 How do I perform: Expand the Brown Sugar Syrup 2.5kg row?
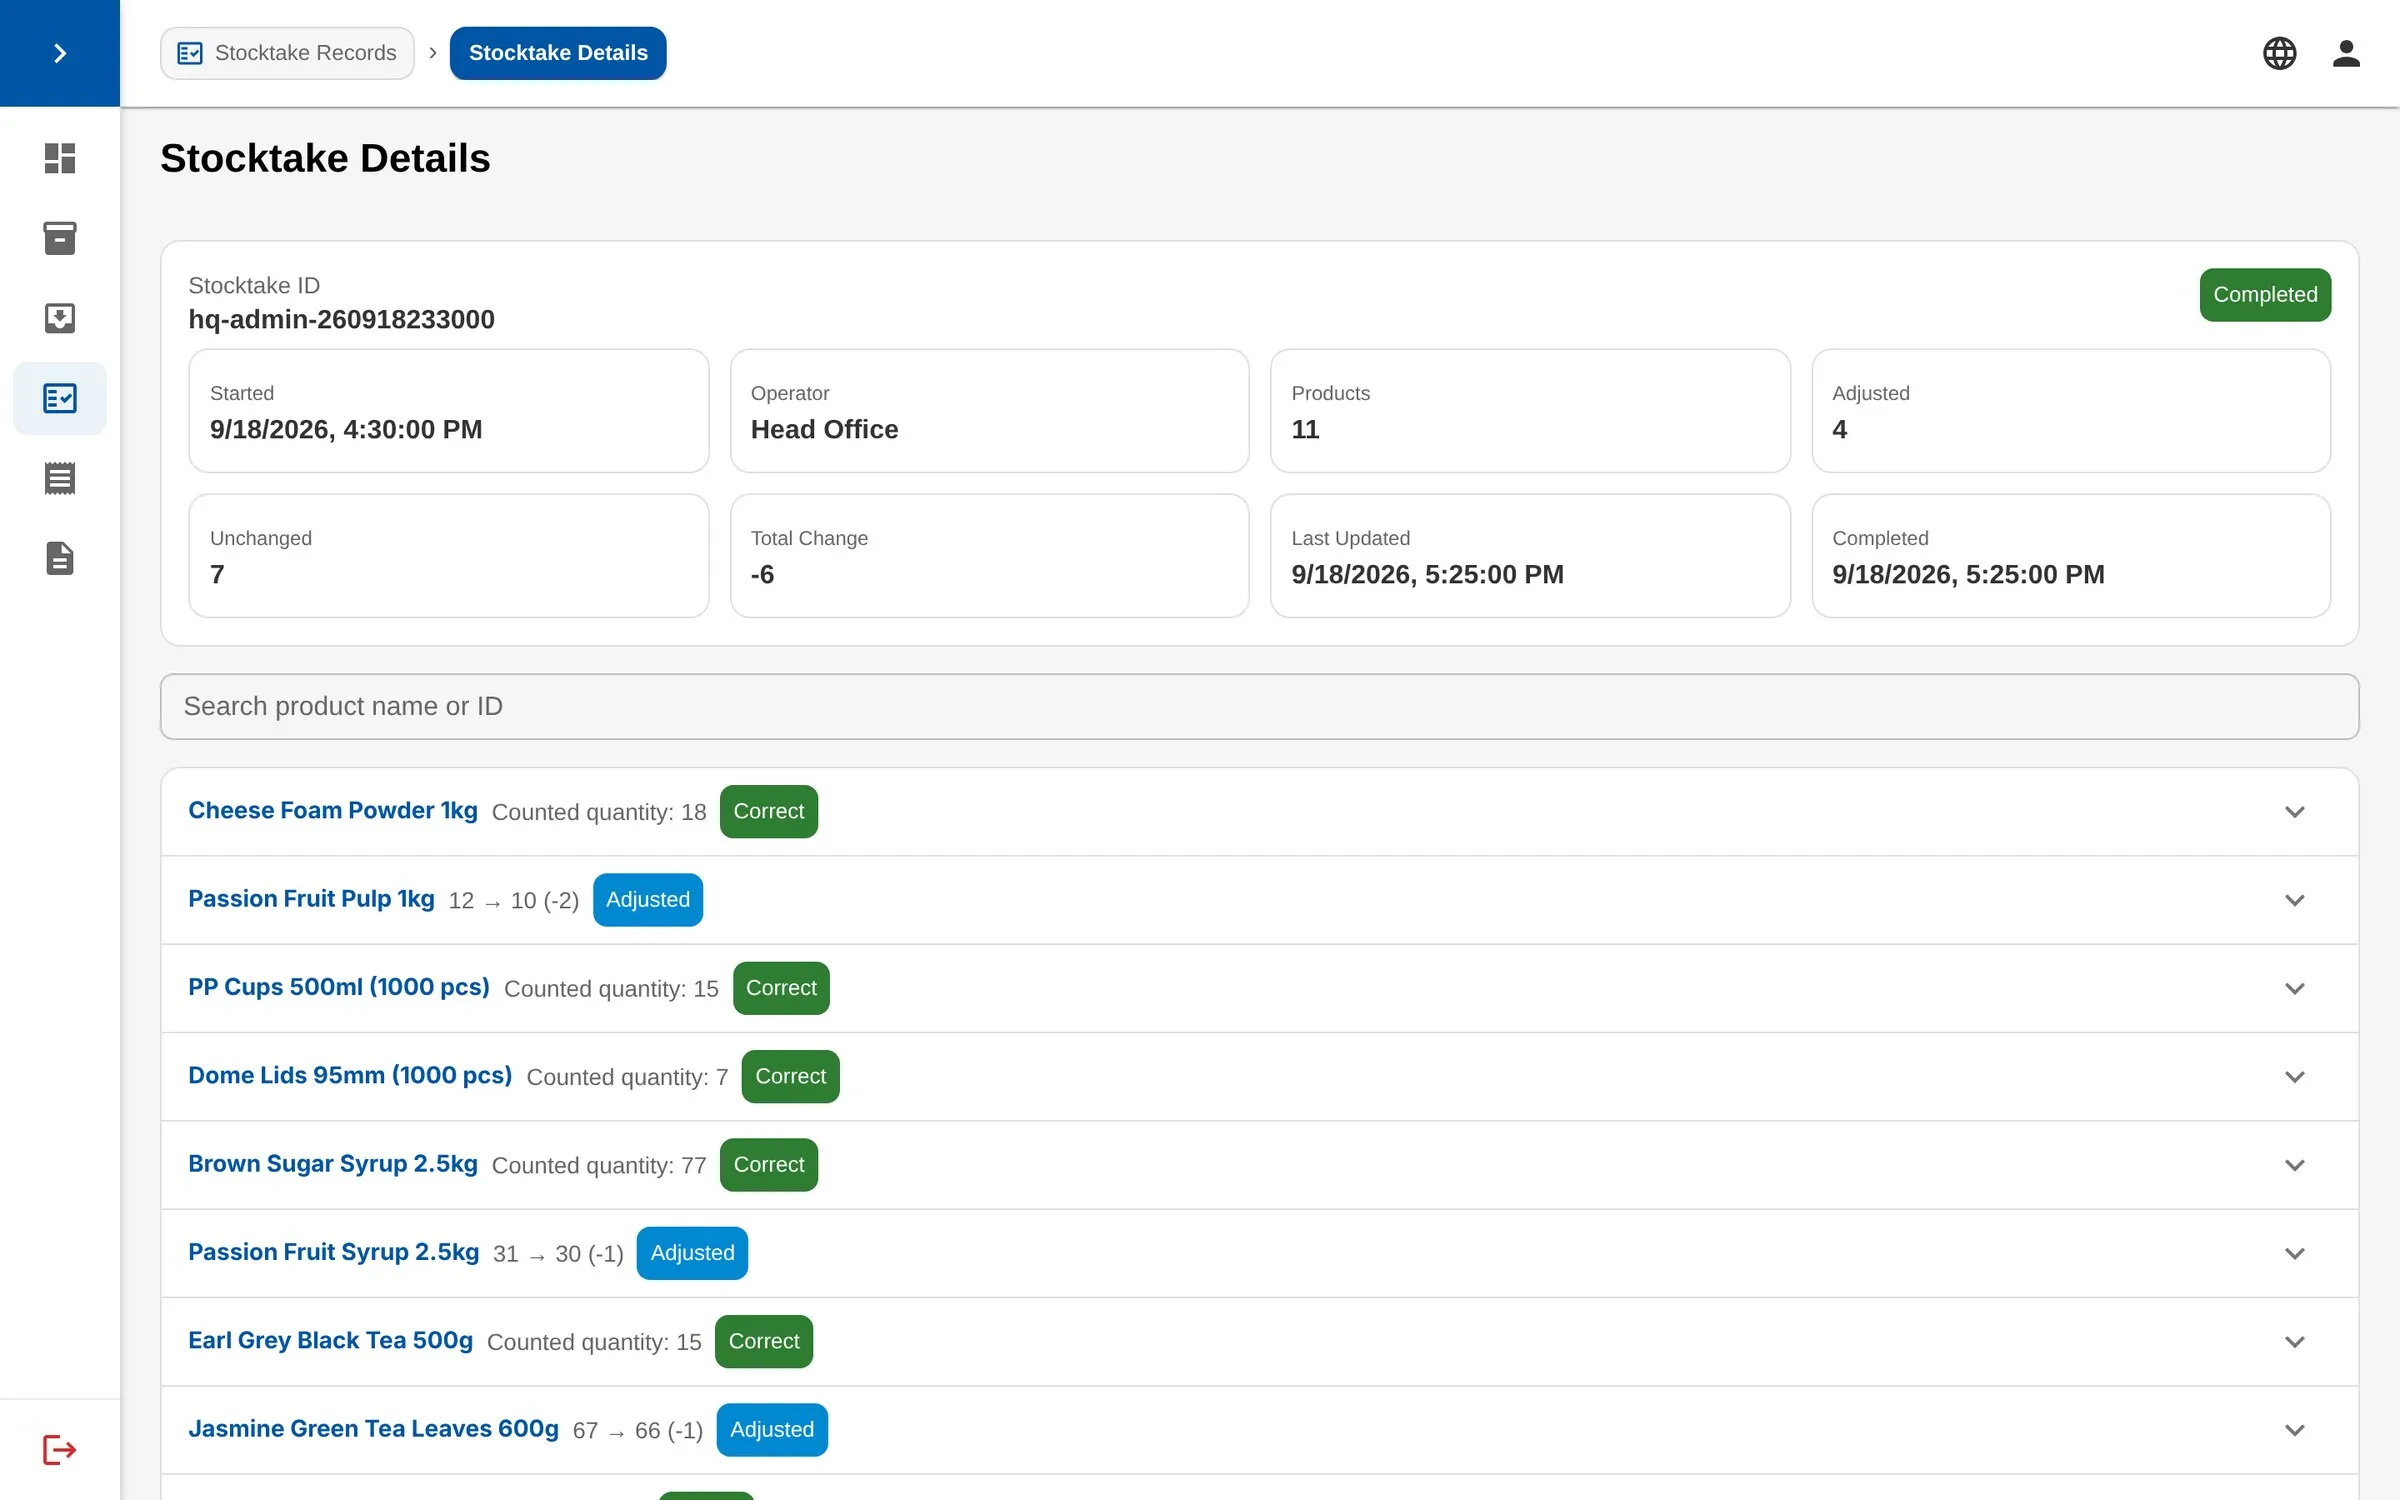pos(2294,1165)
